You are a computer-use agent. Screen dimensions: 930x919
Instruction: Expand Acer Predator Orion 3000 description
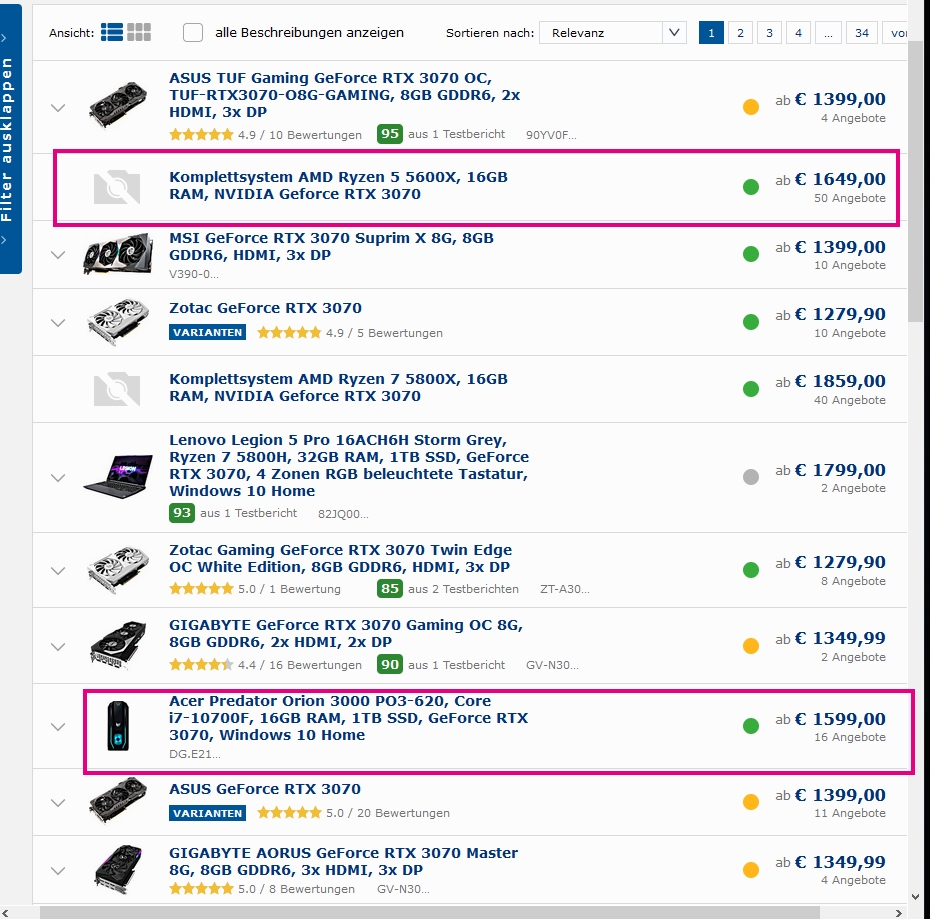pos(58,727)
